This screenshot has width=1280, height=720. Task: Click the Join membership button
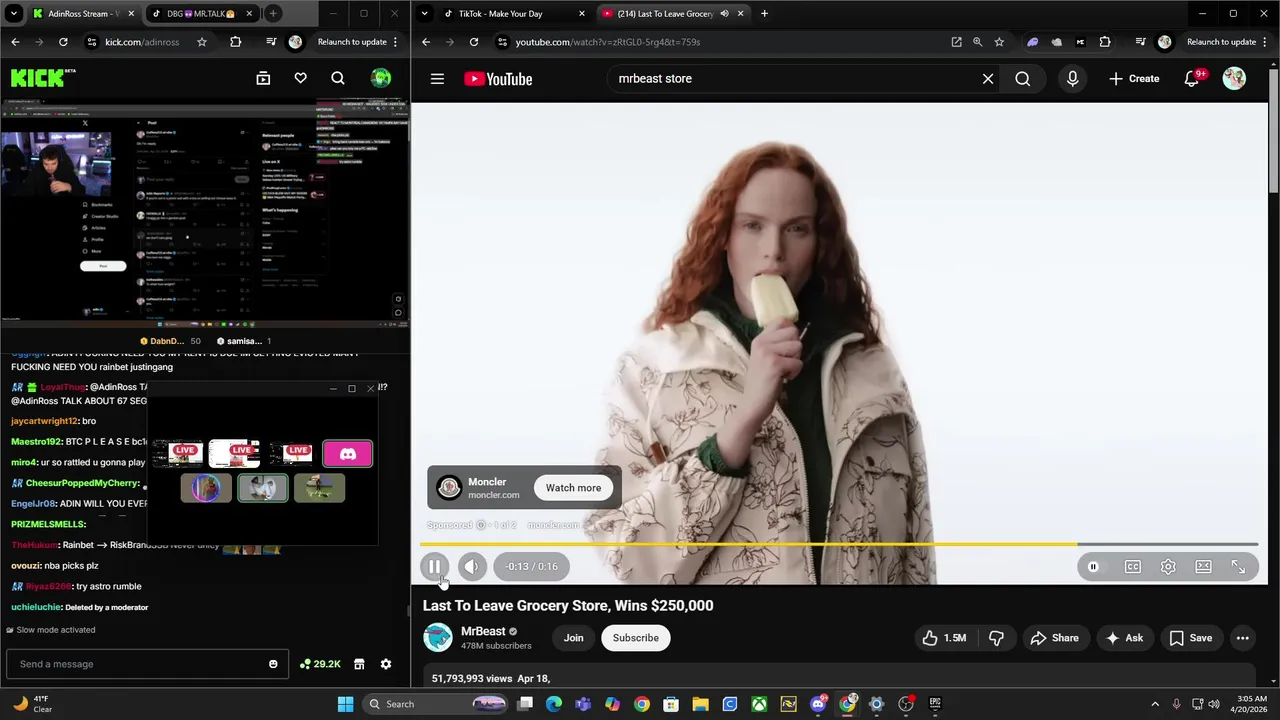(x=573, y=638)
